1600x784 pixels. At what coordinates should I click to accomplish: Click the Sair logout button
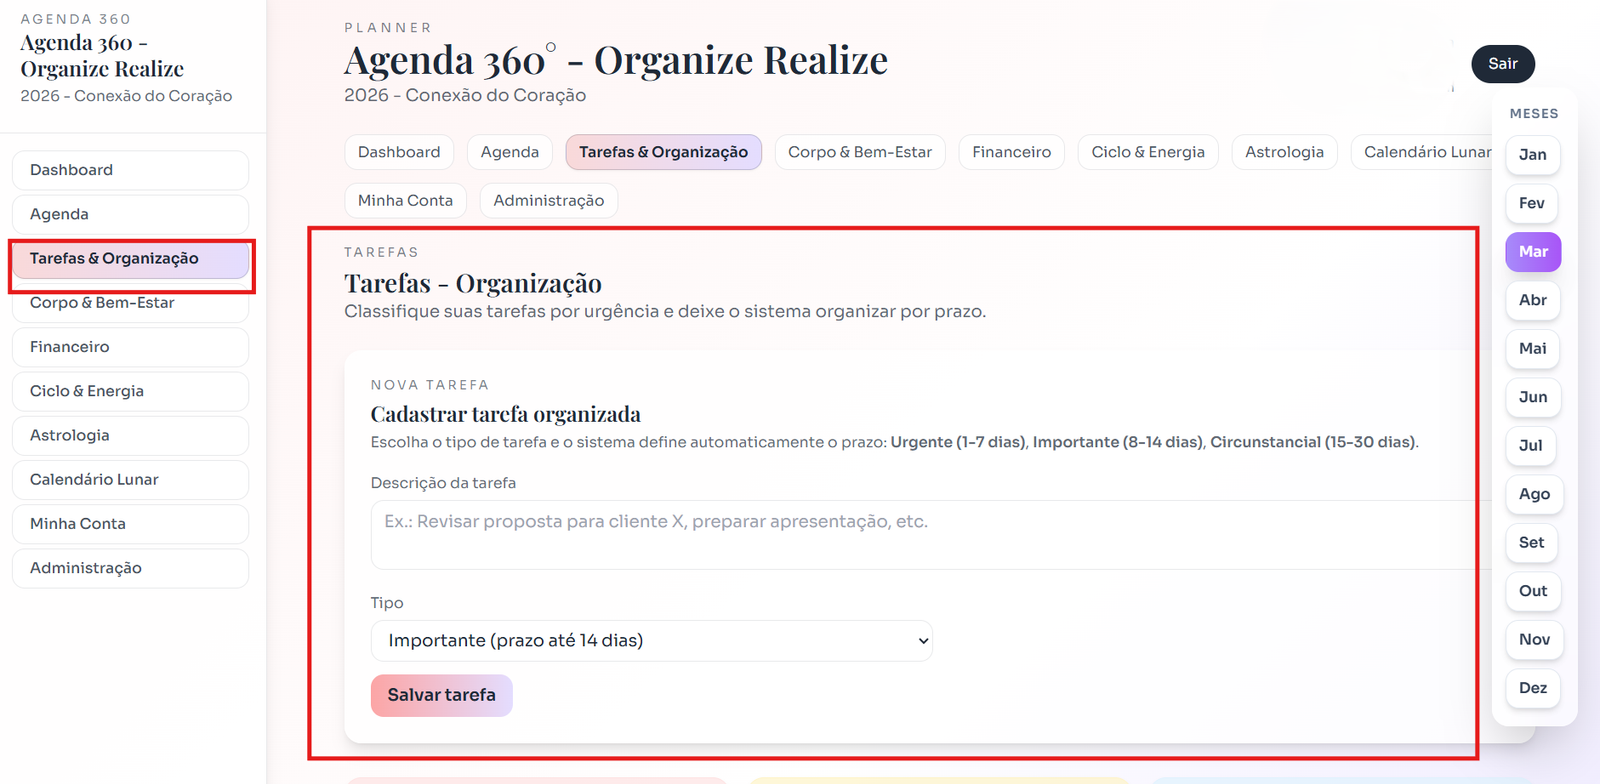pos(1503,64)
